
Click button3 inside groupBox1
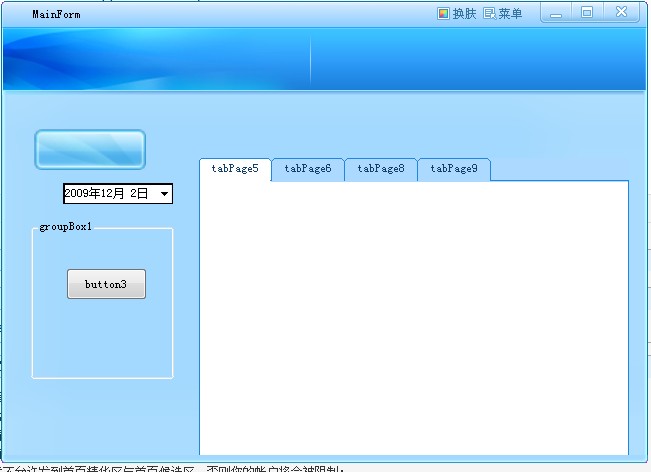pos(106,284)
